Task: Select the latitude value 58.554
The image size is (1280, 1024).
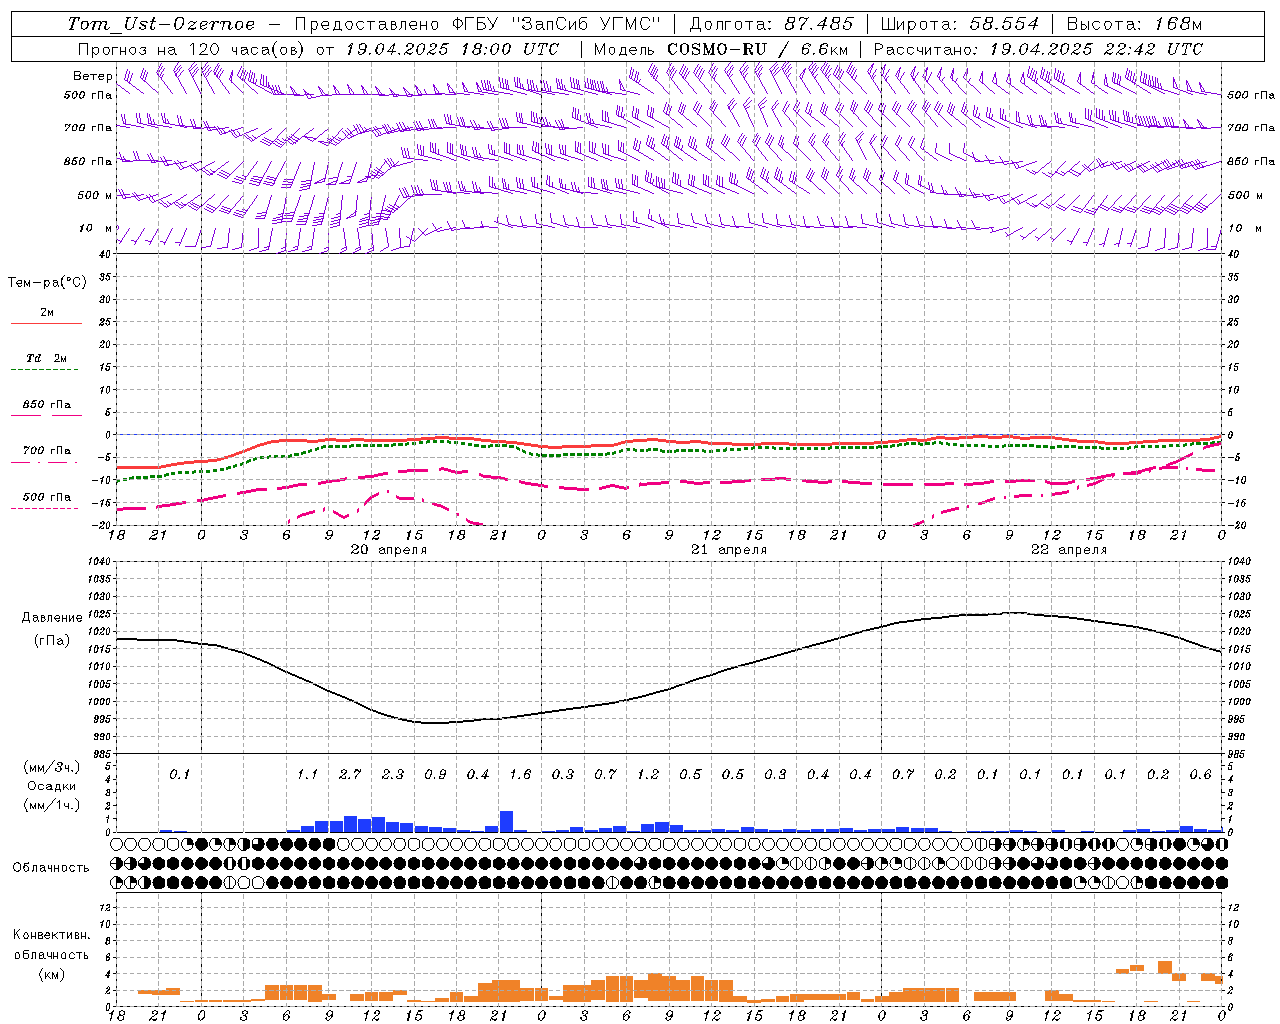Action: pos(1004,24)
